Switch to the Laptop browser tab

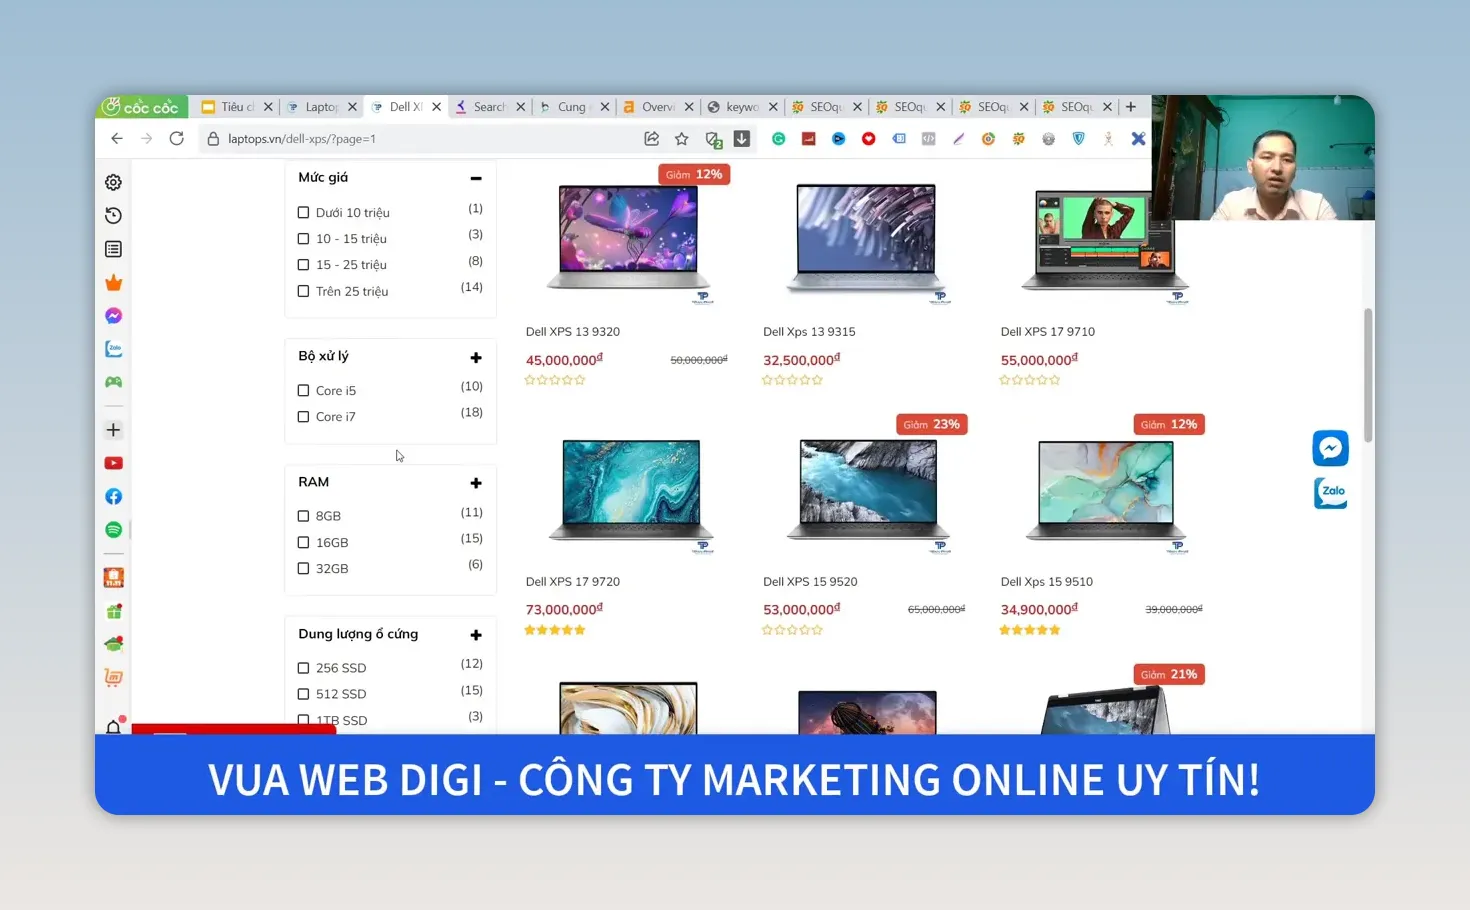click(x=321, y=107)
